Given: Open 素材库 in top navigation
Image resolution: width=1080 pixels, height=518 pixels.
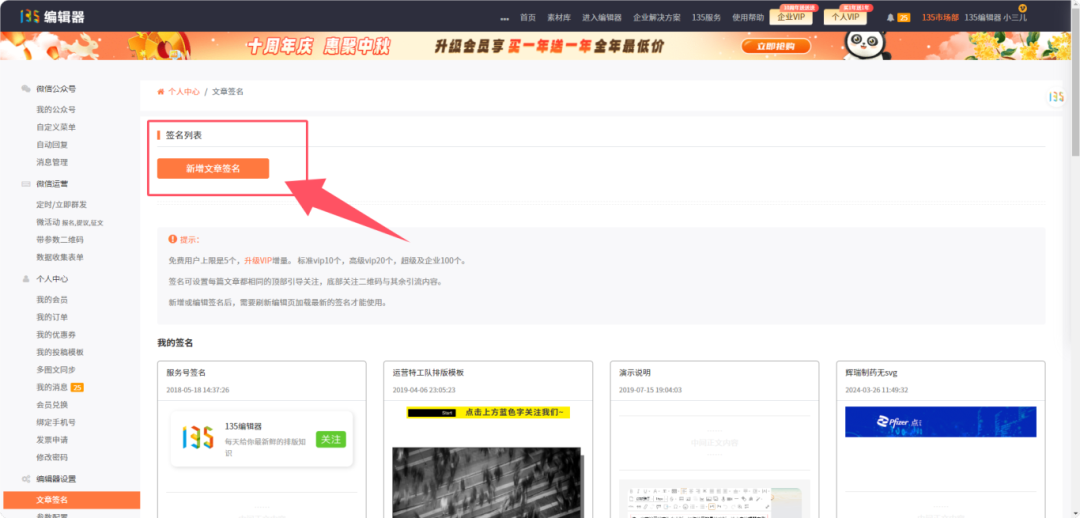Looking at the screenshot, I should [x=559, y=18].
